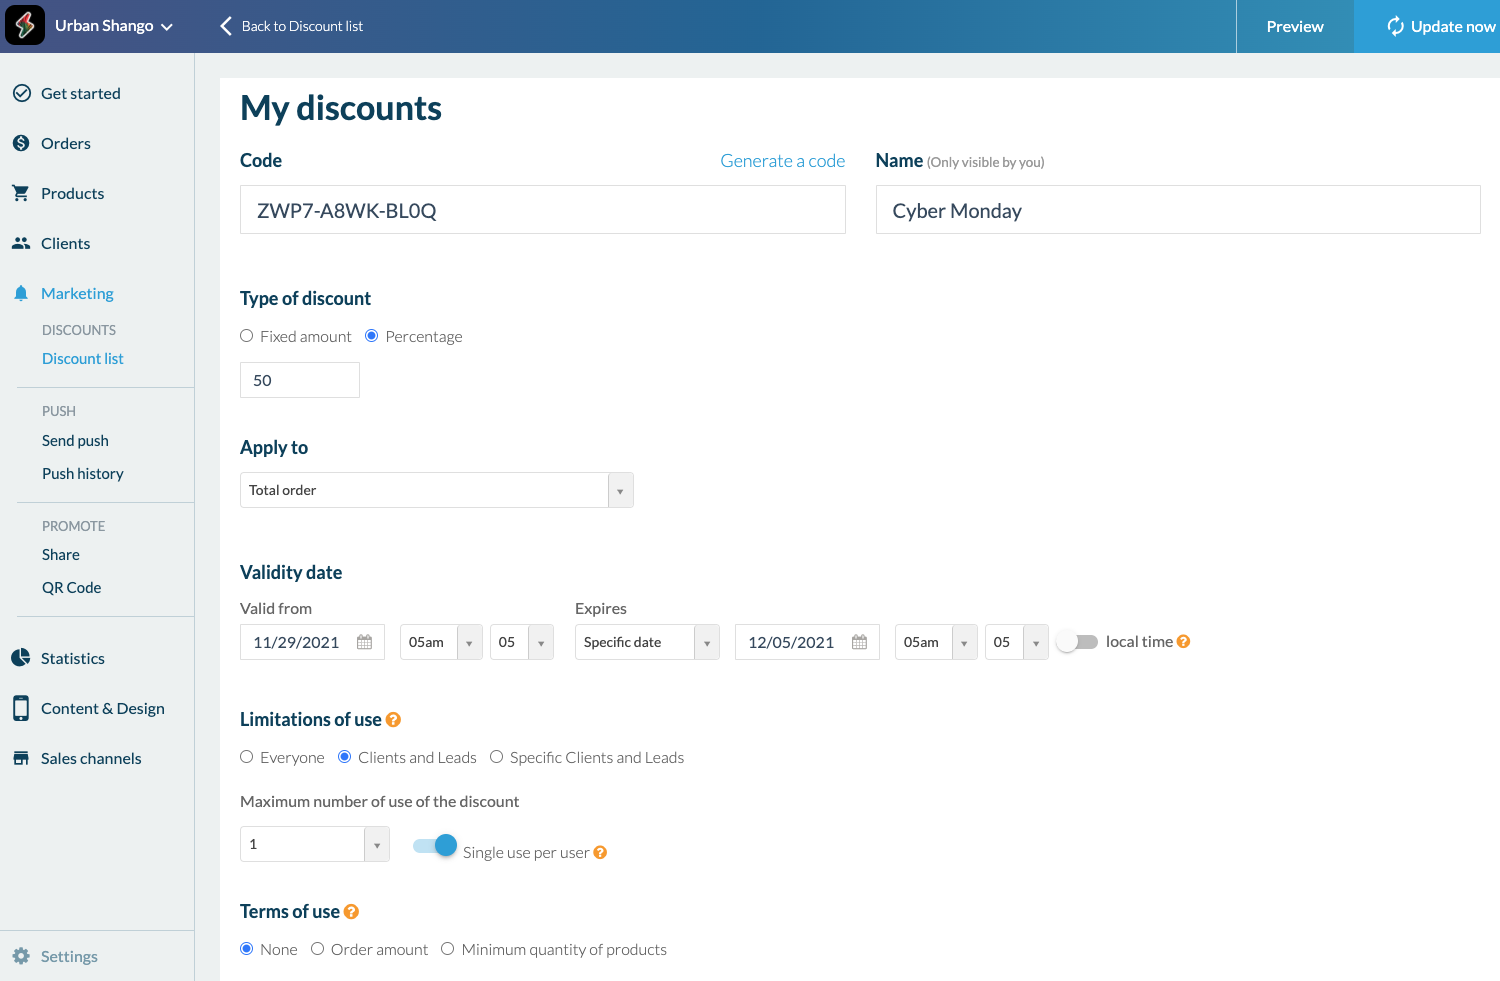The image size is (1500, 981).
Task: Toggle the local time switch
Action: tap(1078, 642)
